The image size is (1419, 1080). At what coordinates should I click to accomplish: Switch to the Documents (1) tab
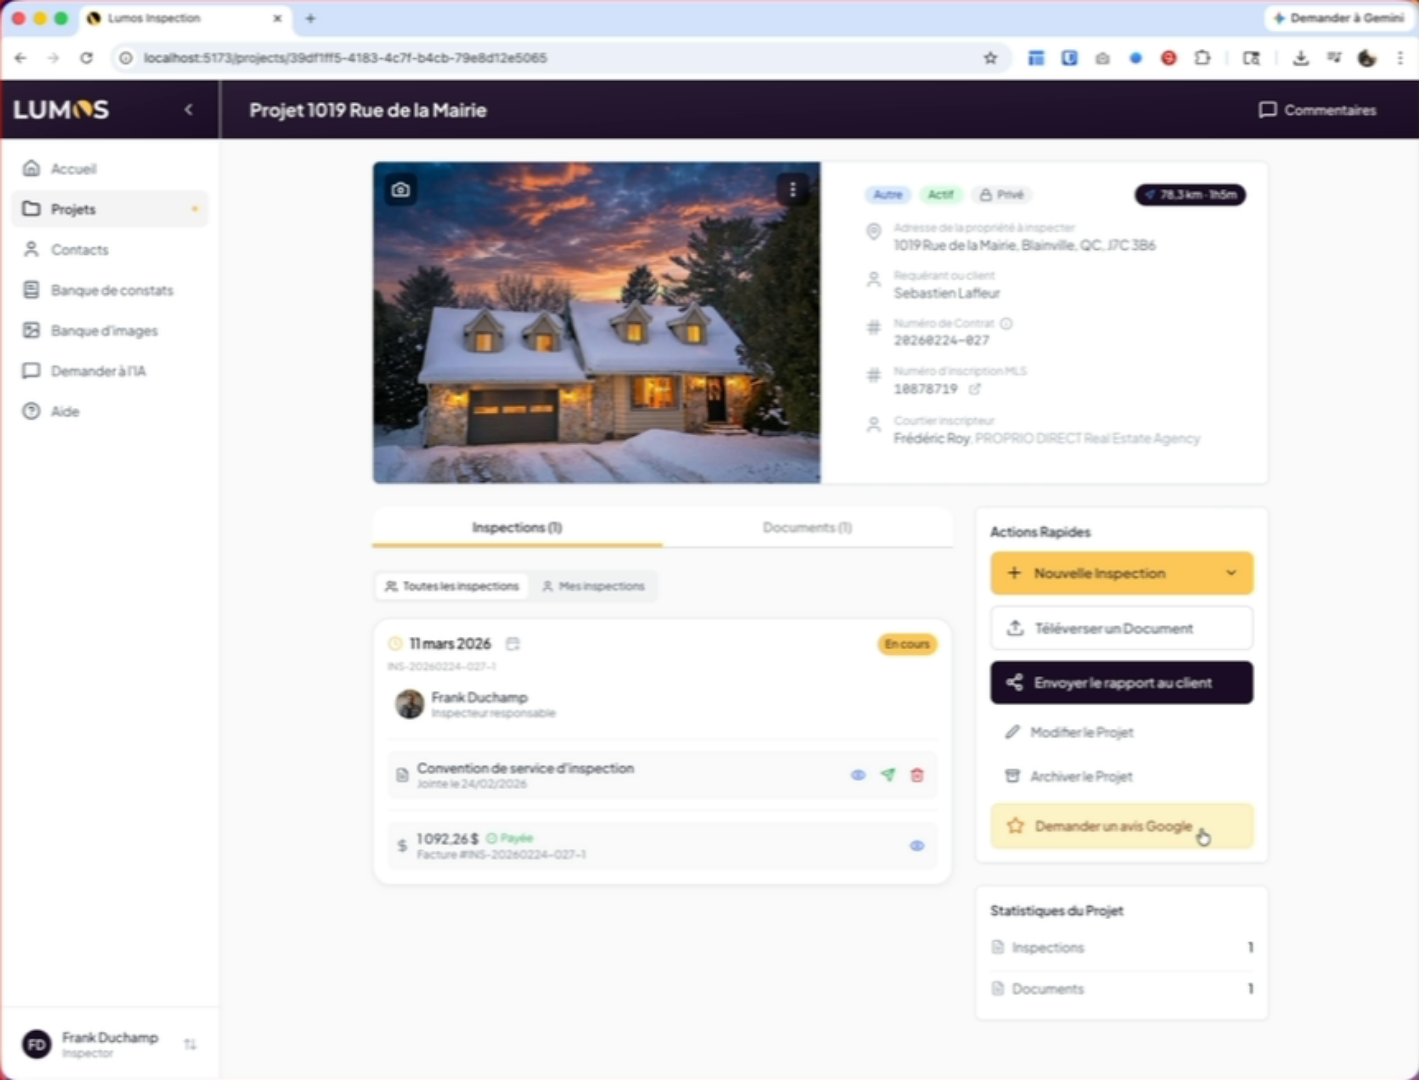807,527
